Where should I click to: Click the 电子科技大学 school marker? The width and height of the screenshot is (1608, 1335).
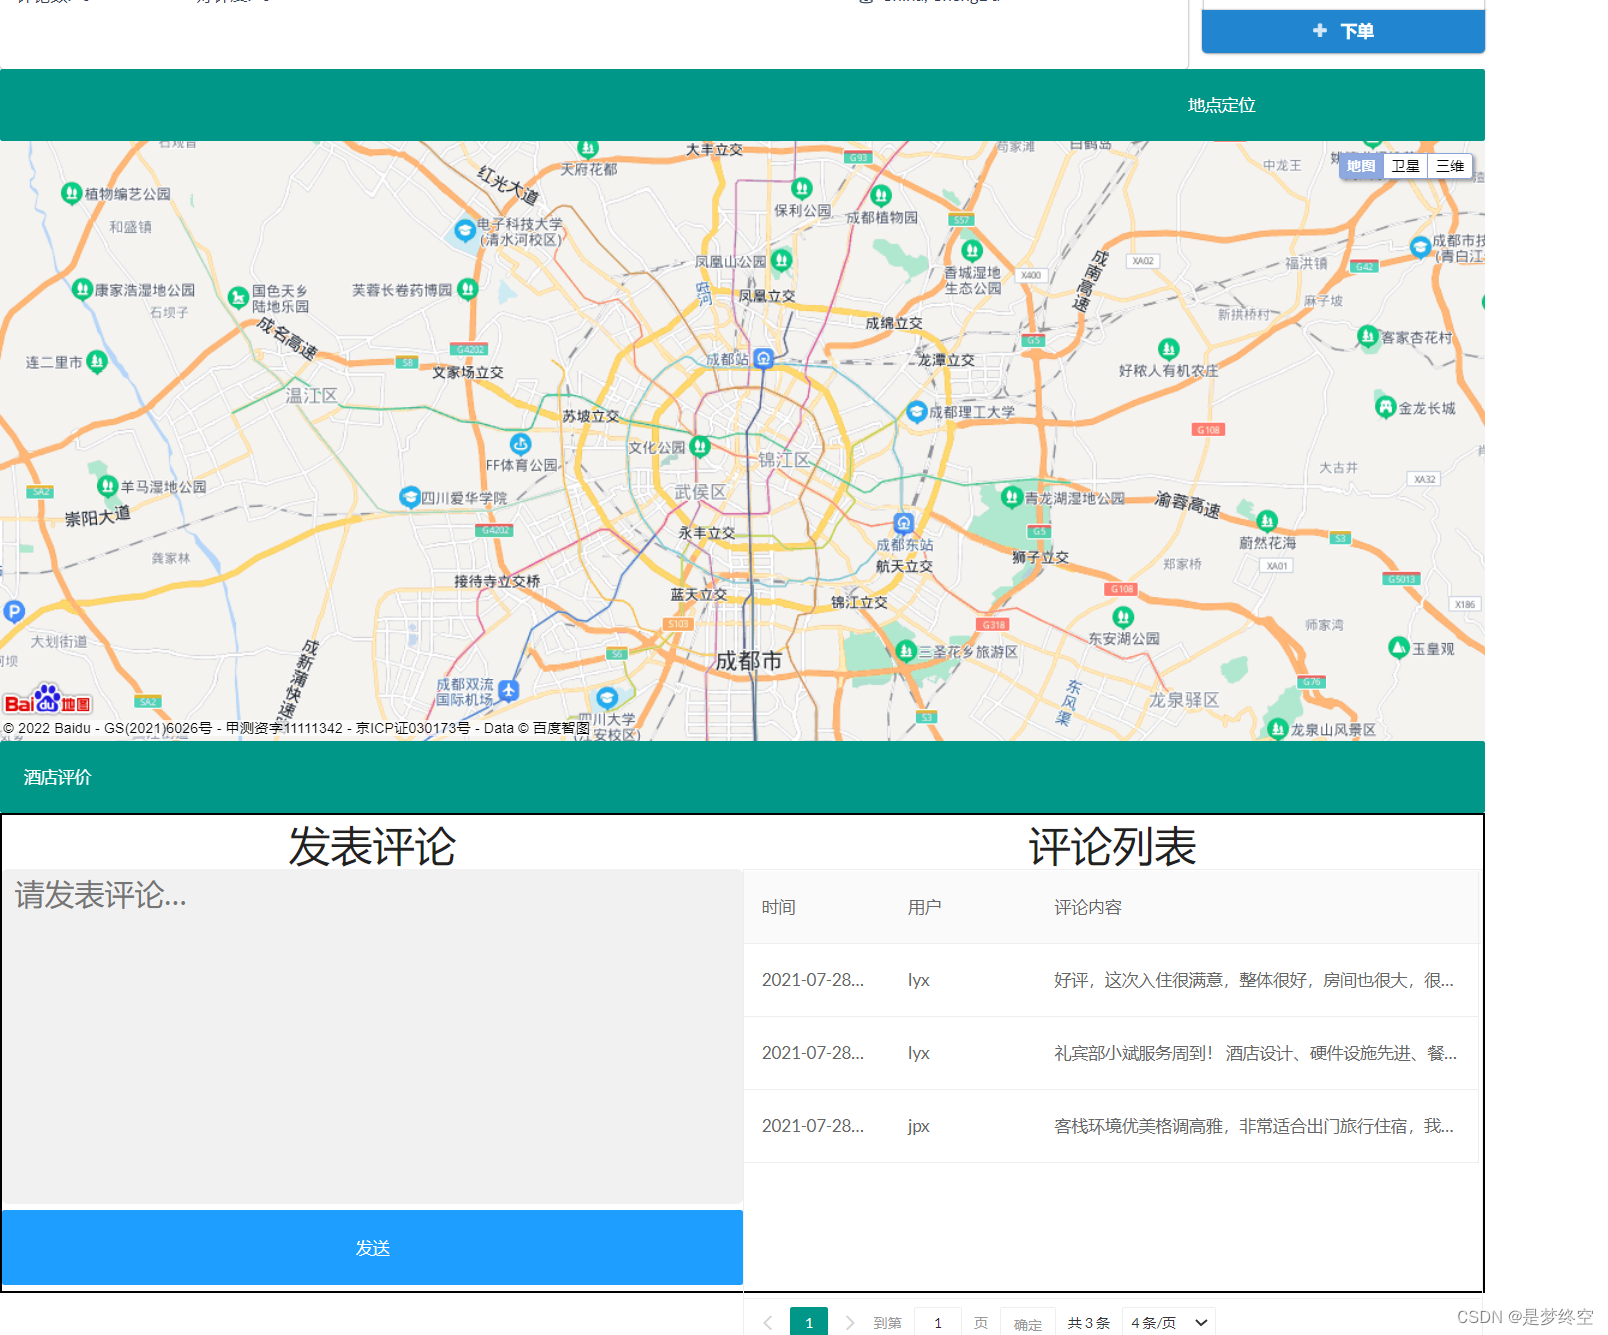click(x=464, y=231)
